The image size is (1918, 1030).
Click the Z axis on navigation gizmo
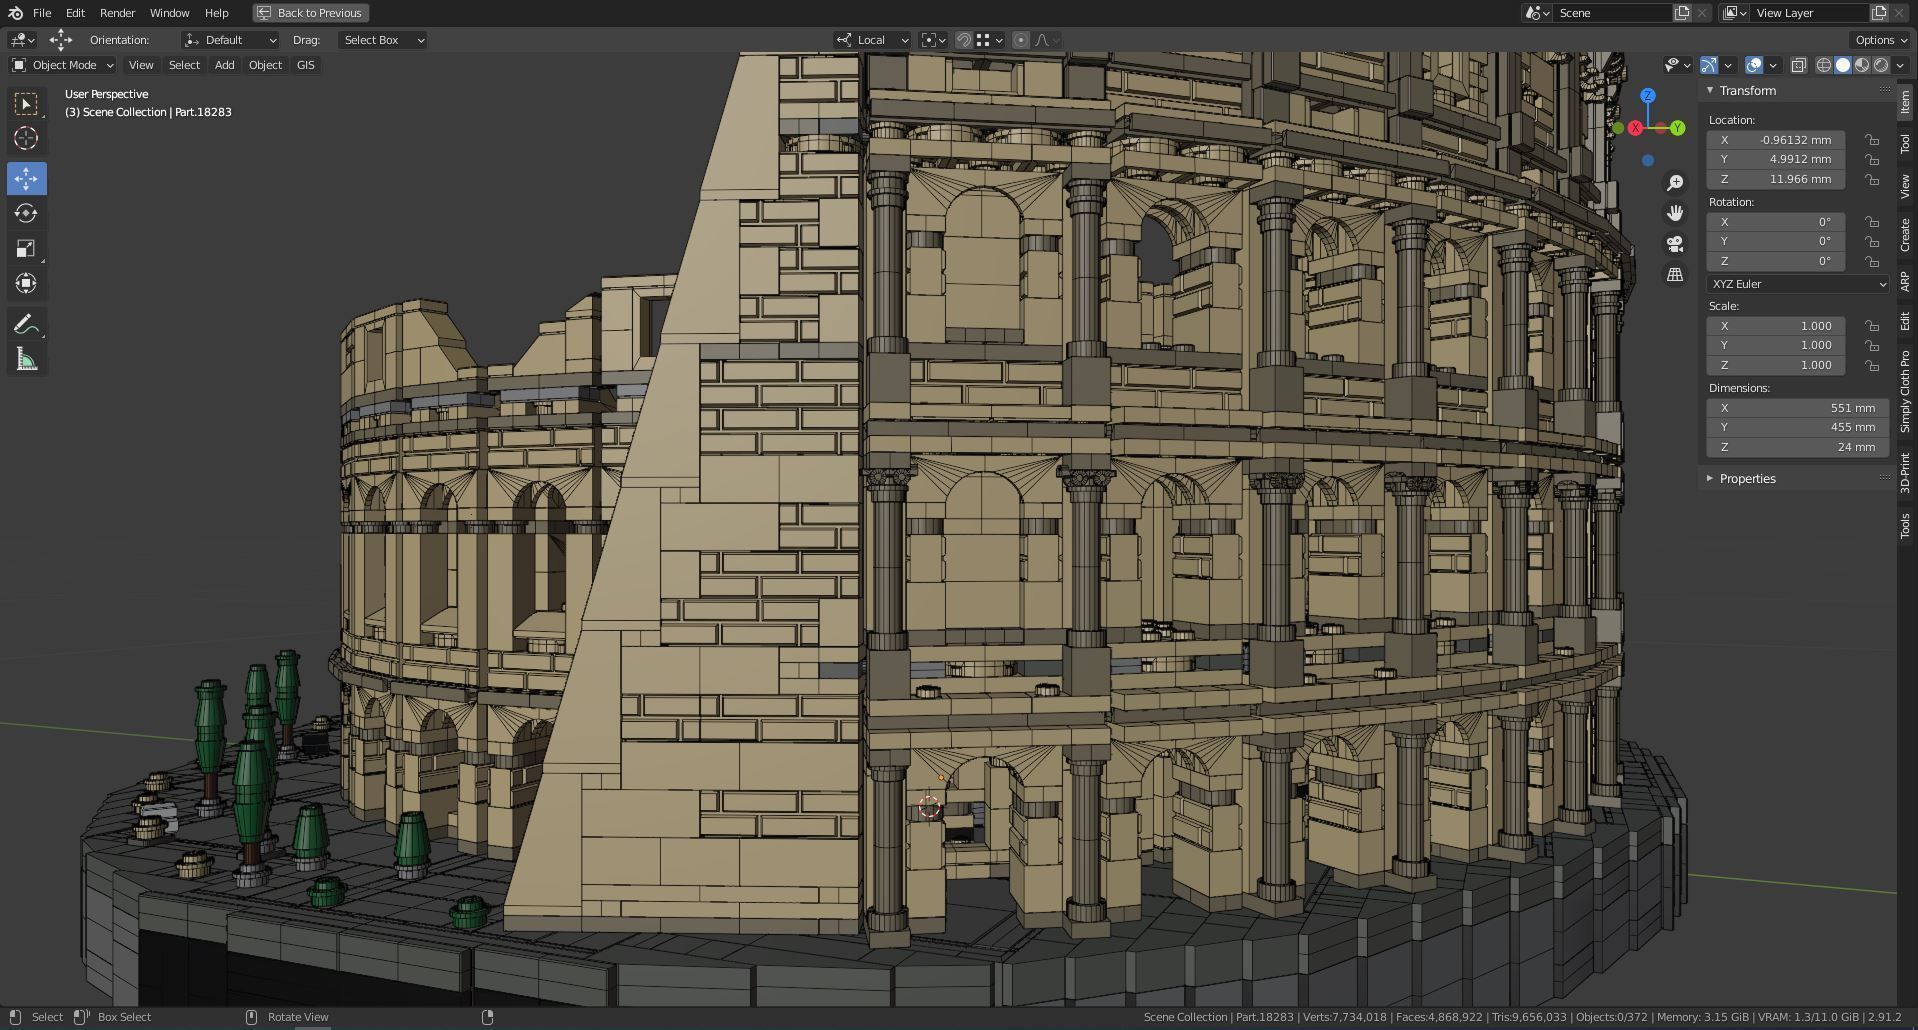click(1648, 96)
